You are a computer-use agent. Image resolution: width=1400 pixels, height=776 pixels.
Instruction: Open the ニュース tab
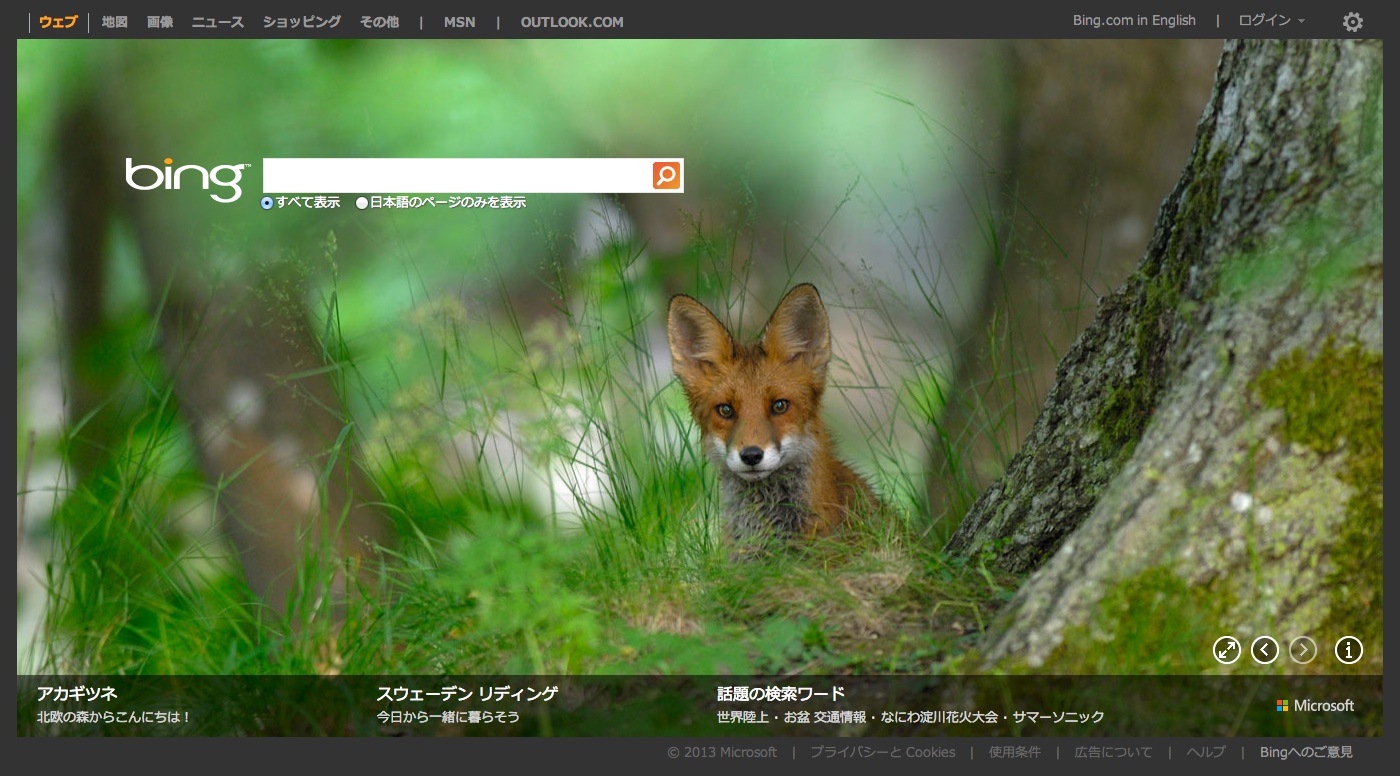[217, 22]
